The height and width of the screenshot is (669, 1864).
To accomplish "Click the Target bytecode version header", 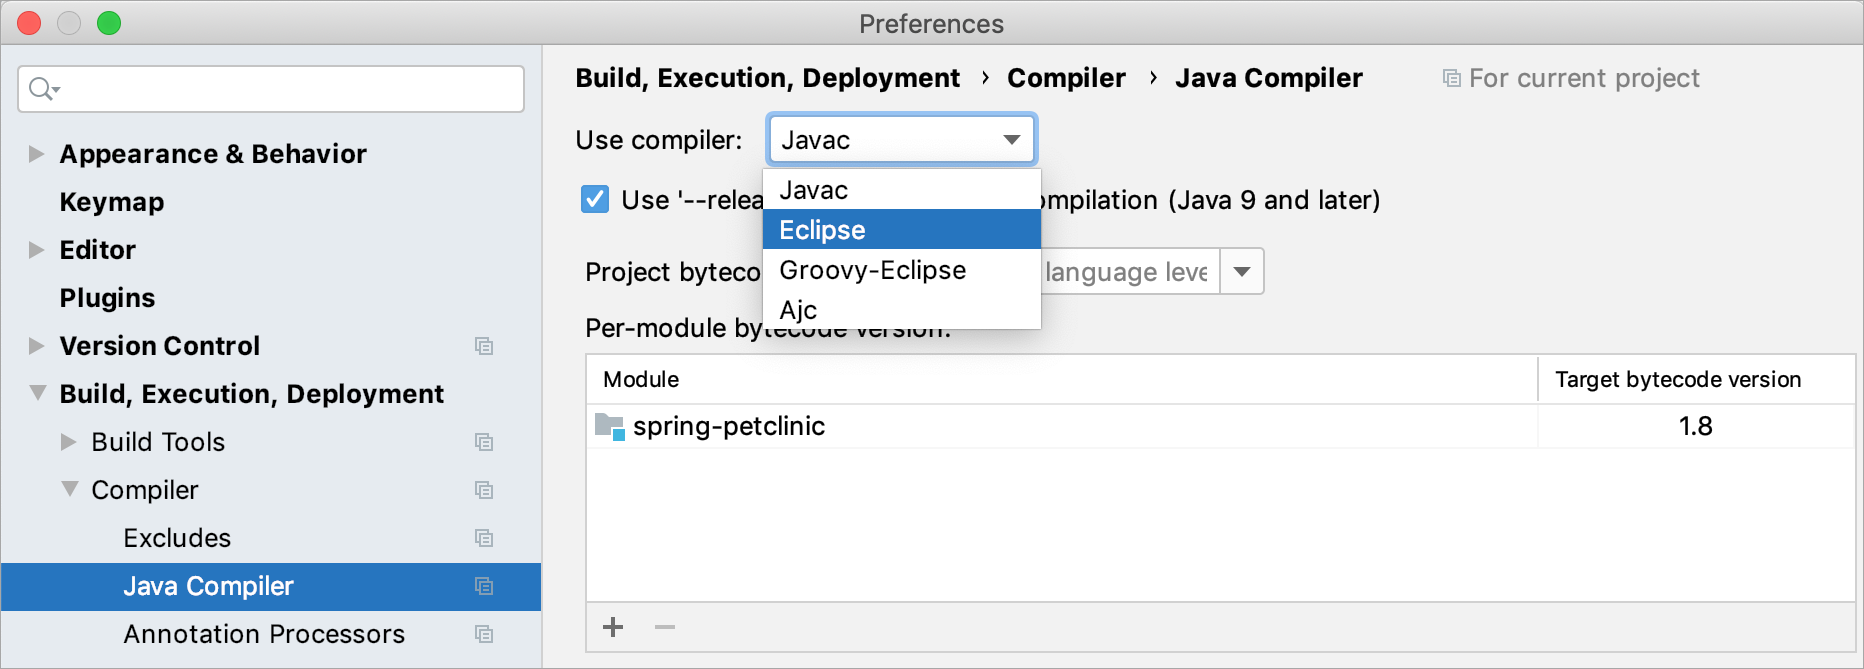I will pyautogui.click(x=1696, y=379).
